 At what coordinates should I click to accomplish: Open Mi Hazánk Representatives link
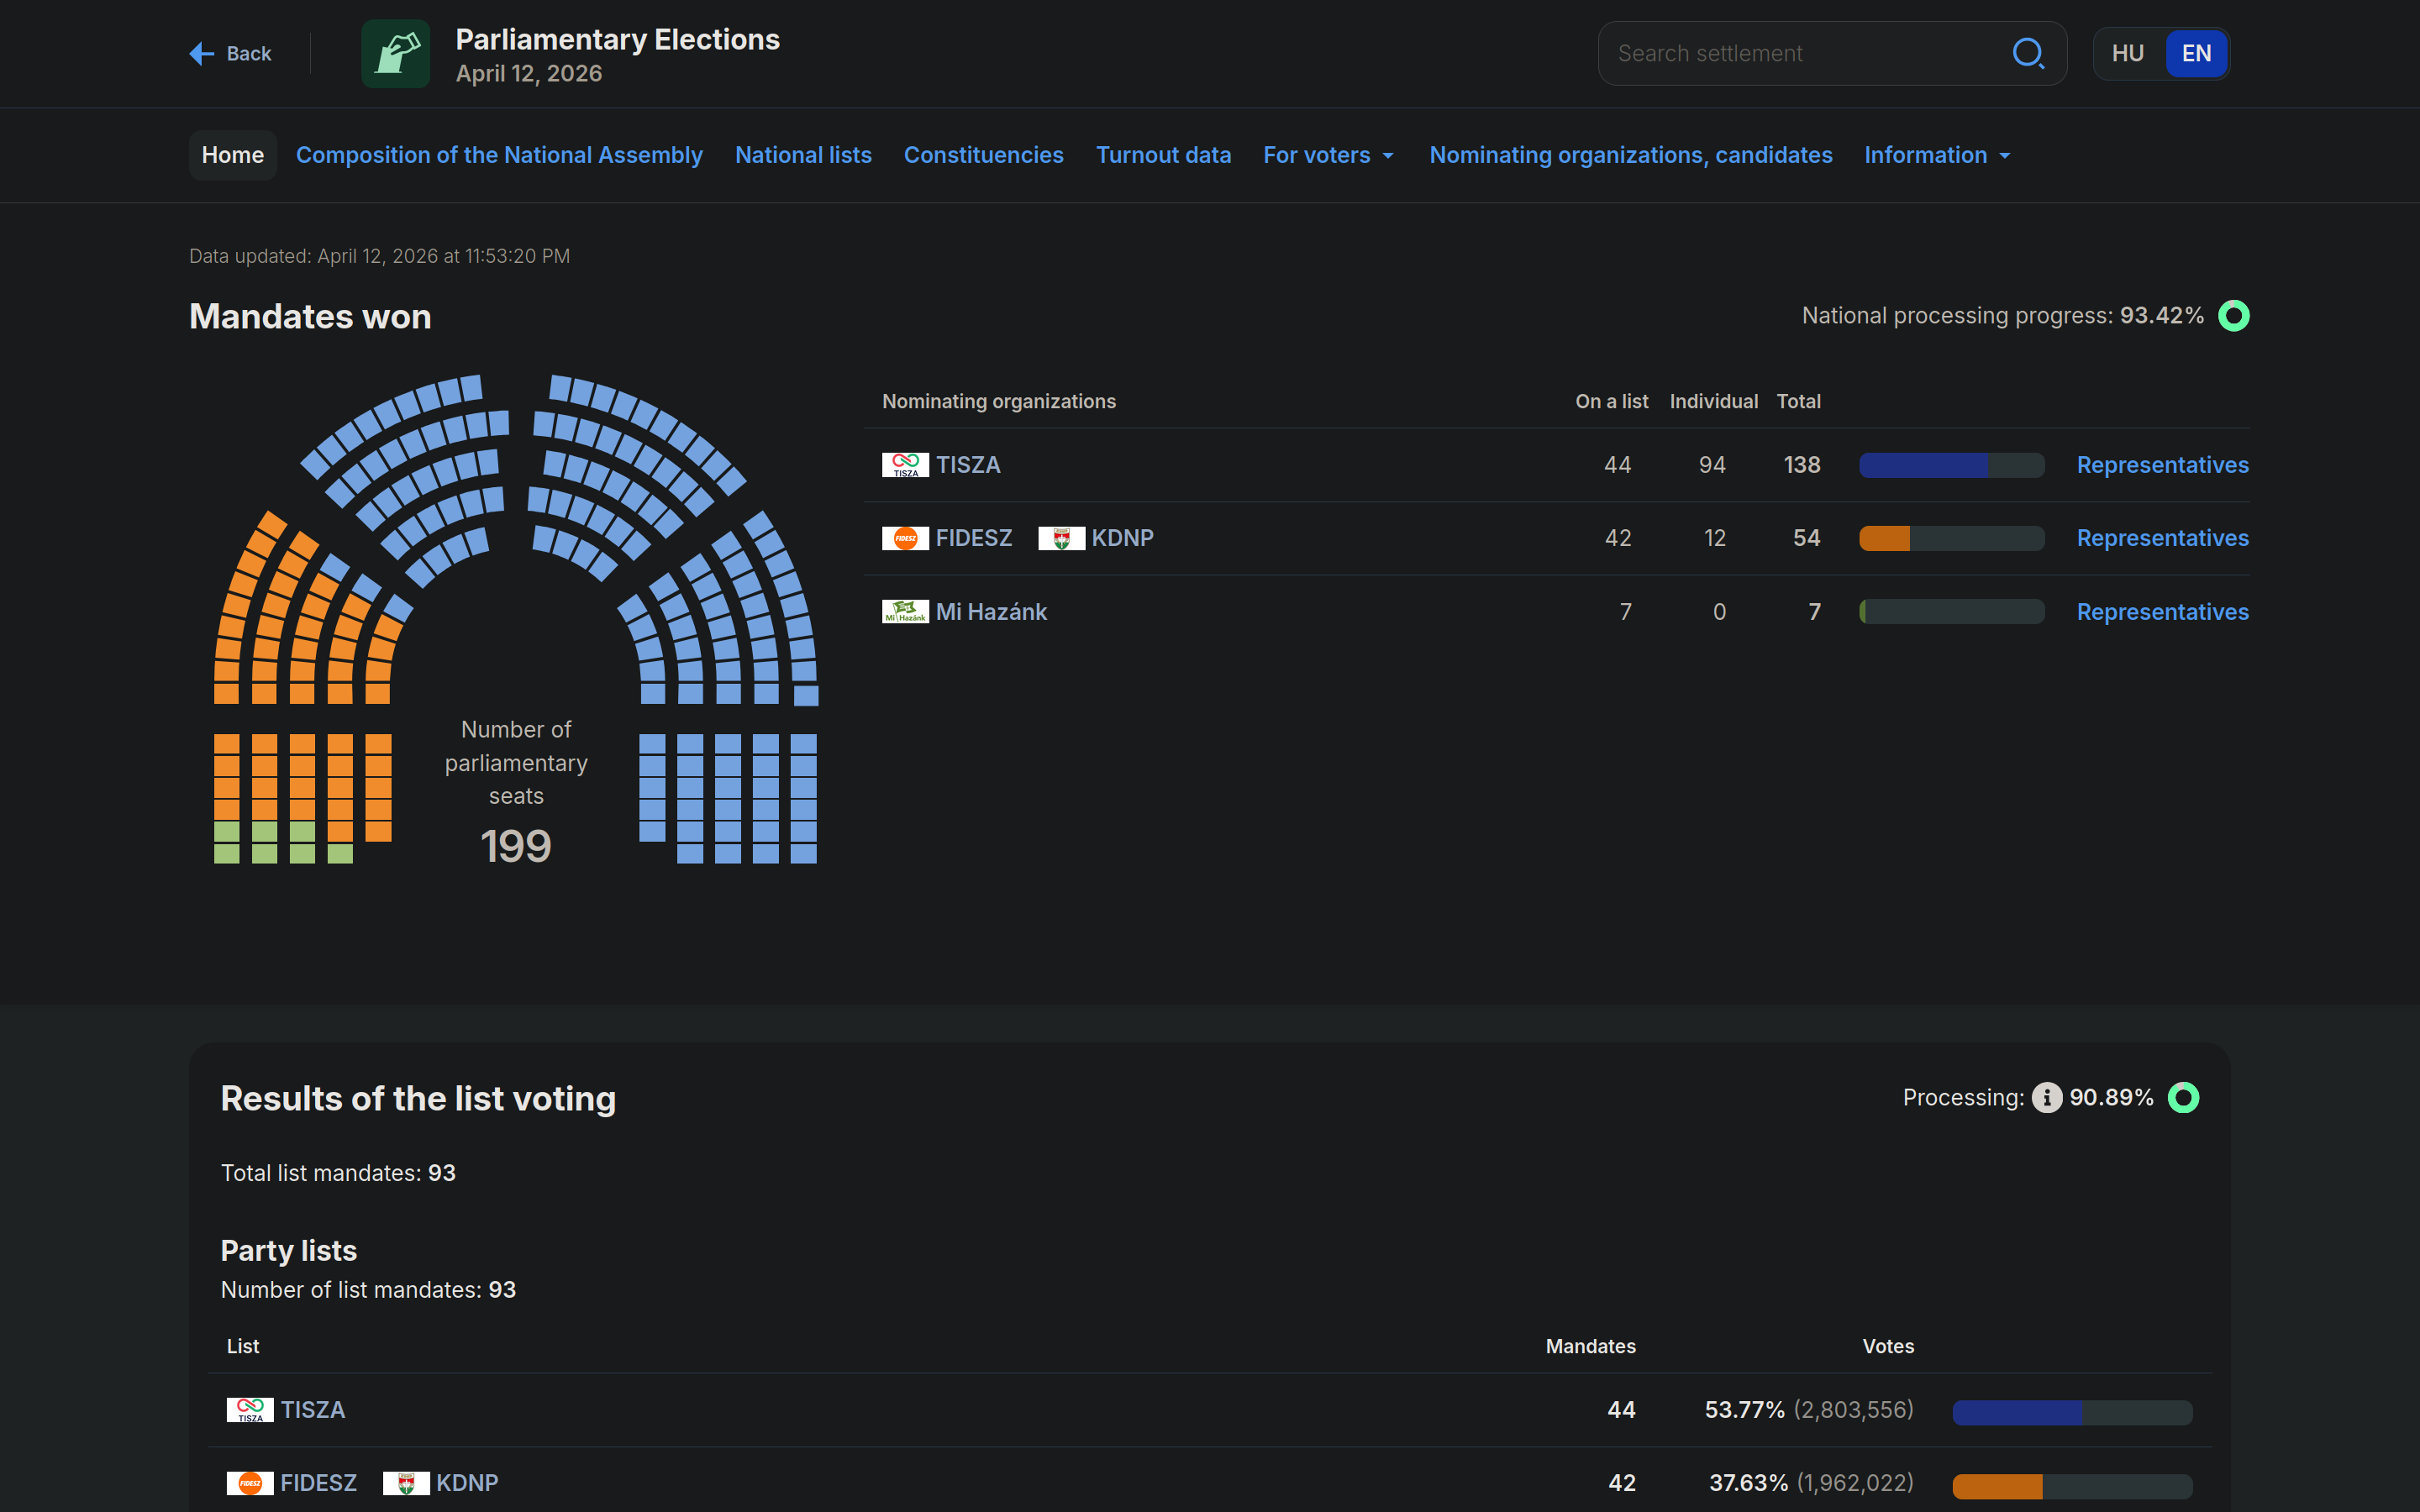(x=2162, y=611)
